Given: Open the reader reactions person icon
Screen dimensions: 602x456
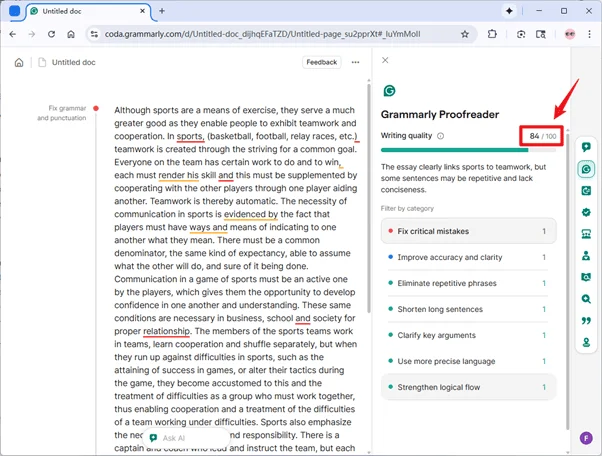Looking at the screenshot, I should [586, 255].
